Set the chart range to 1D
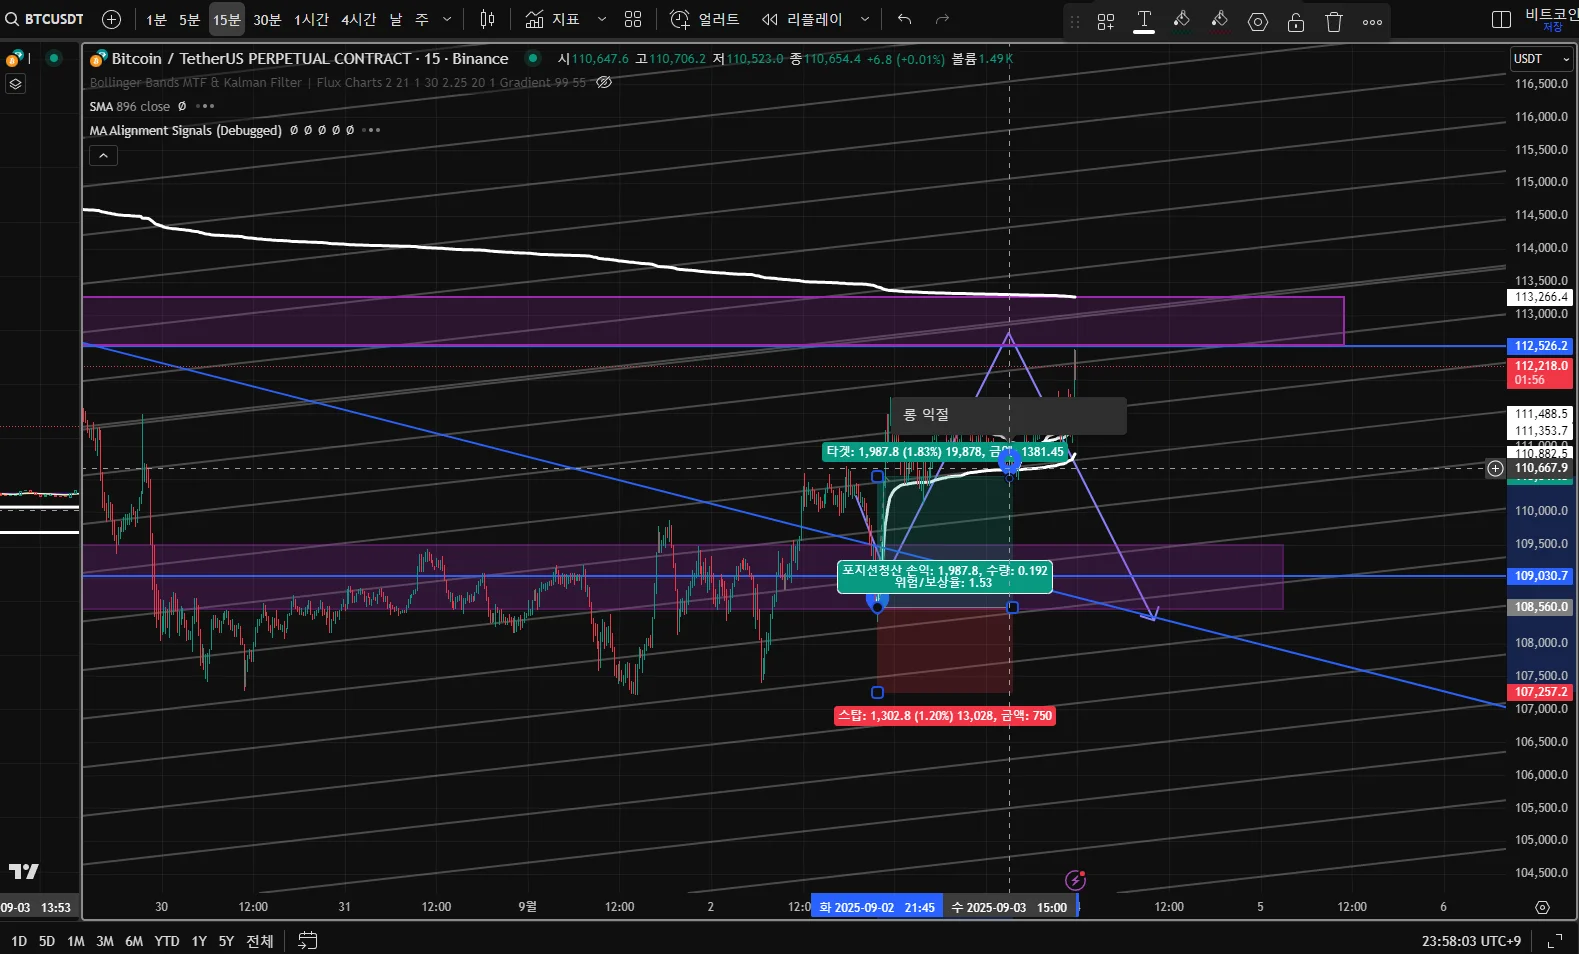 point(19,941)
